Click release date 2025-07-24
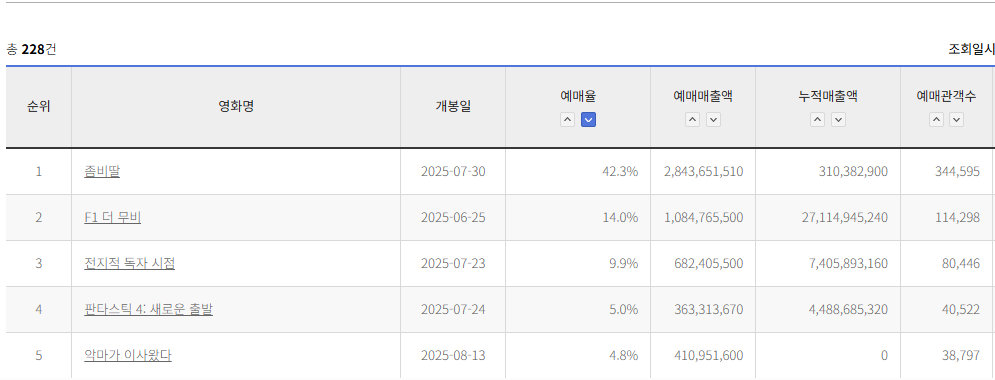Screen dimensions: 995x380 click(x=453, y=310)
